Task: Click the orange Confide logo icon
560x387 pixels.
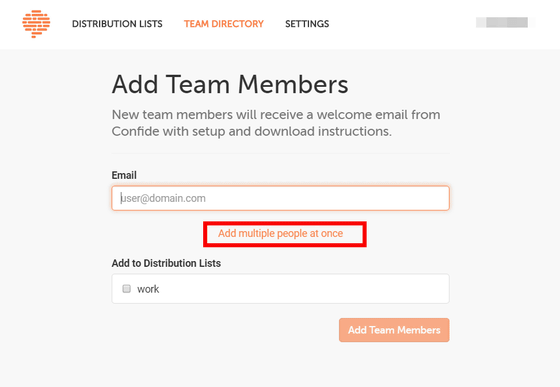Action: 36,24
